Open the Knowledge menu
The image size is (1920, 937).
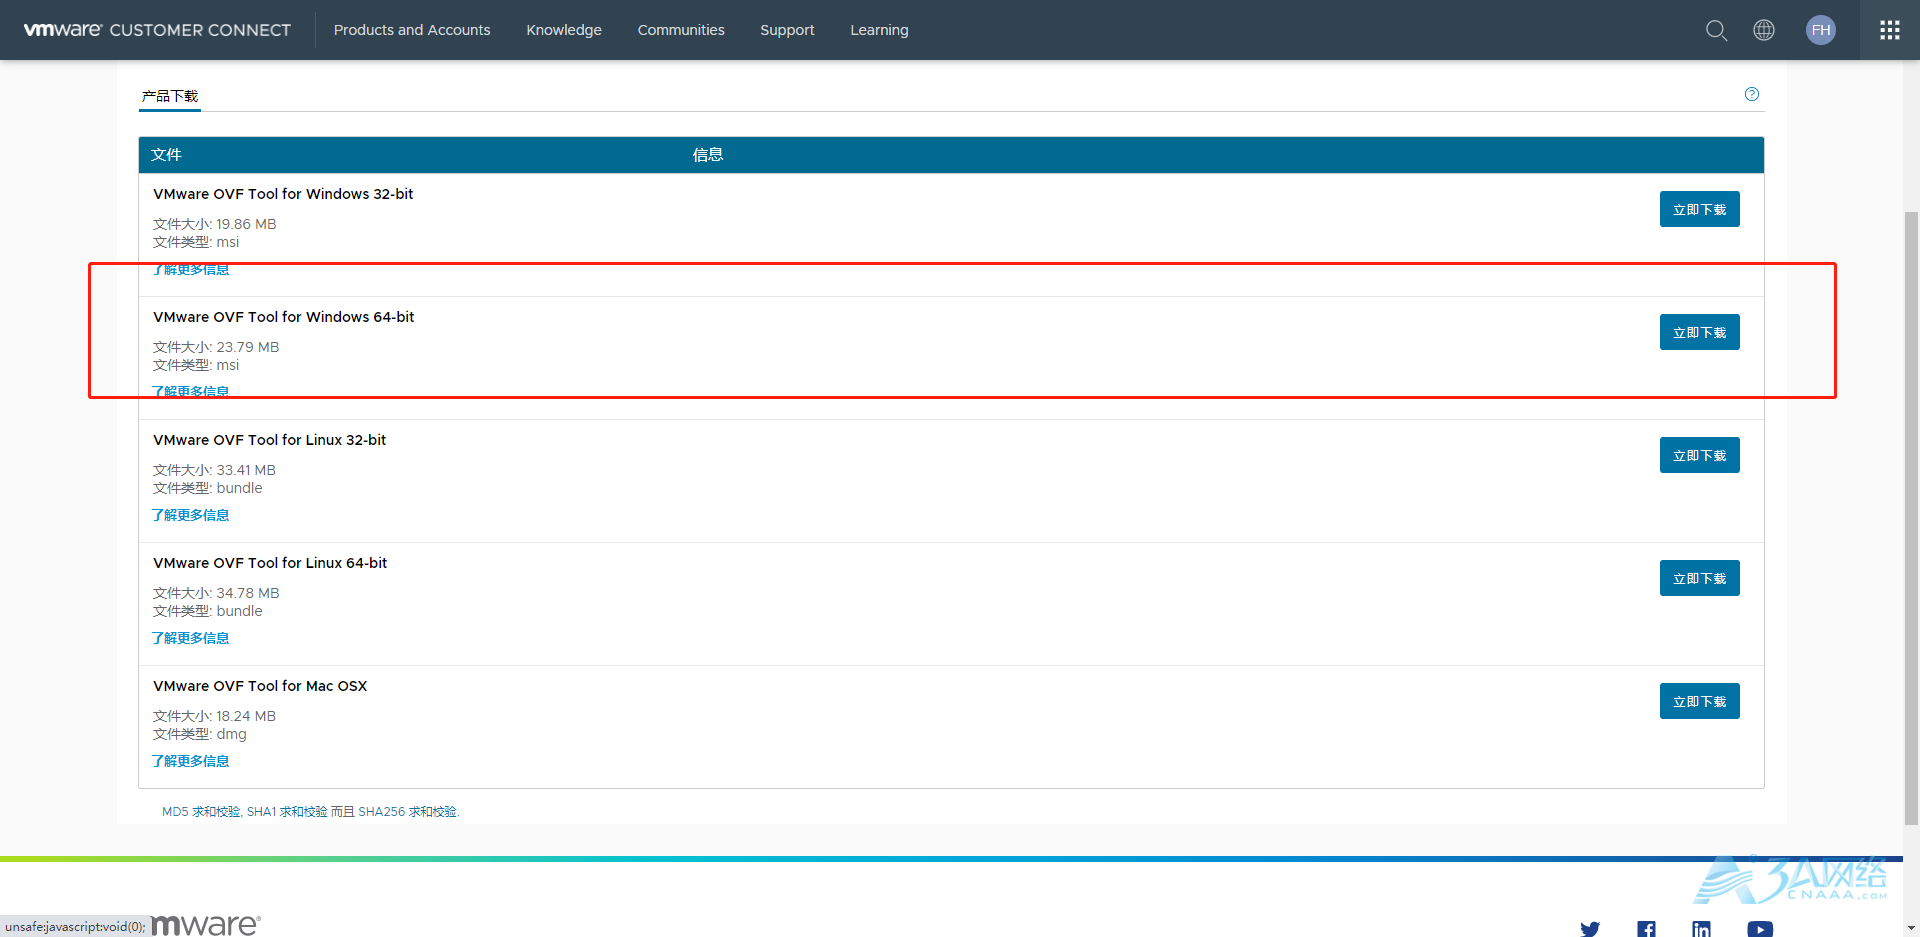point(564,30)
